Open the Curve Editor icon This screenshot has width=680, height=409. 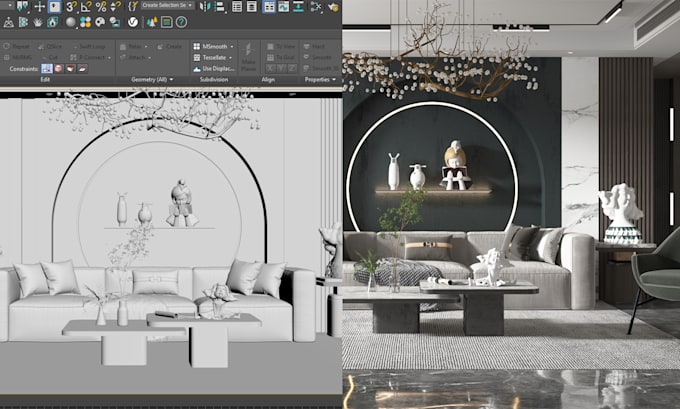coord(284,7)
